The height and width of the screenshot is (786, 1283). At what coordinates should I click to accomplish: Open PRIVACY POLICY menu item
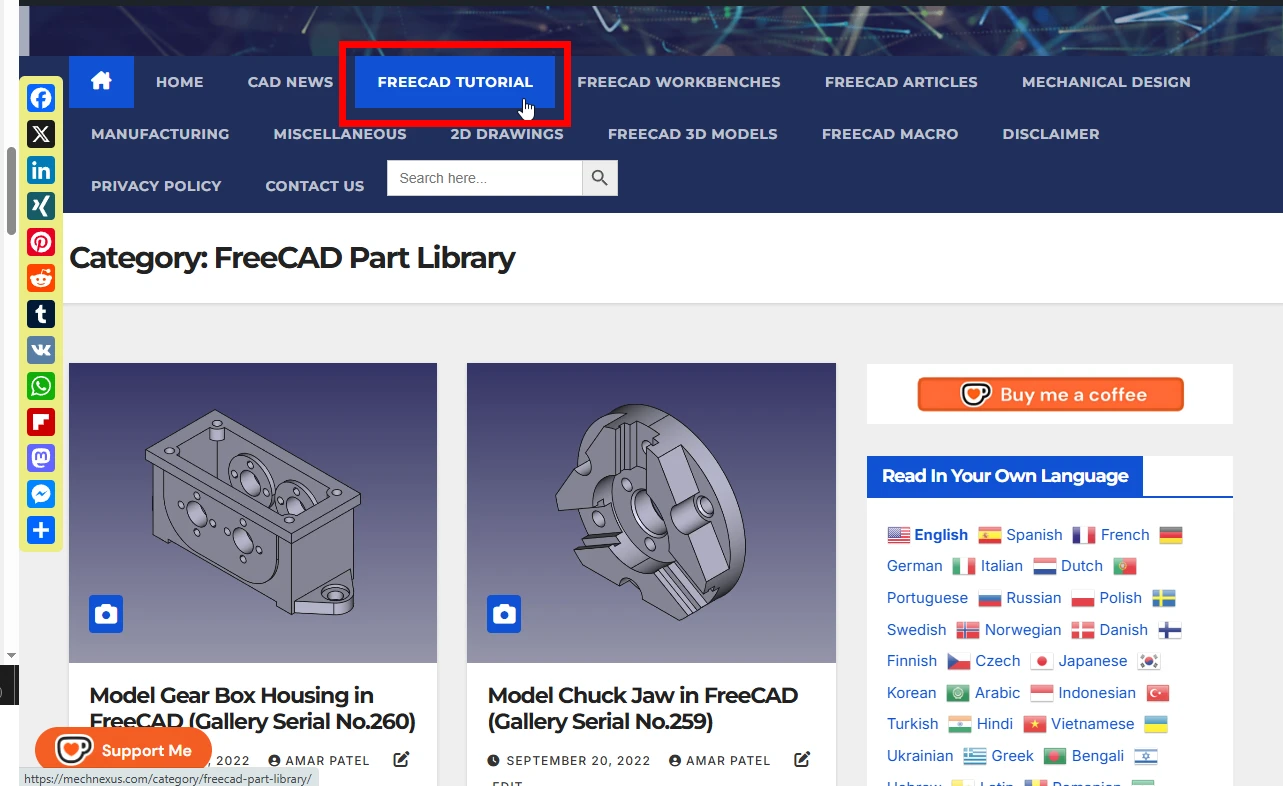[156, 186]
